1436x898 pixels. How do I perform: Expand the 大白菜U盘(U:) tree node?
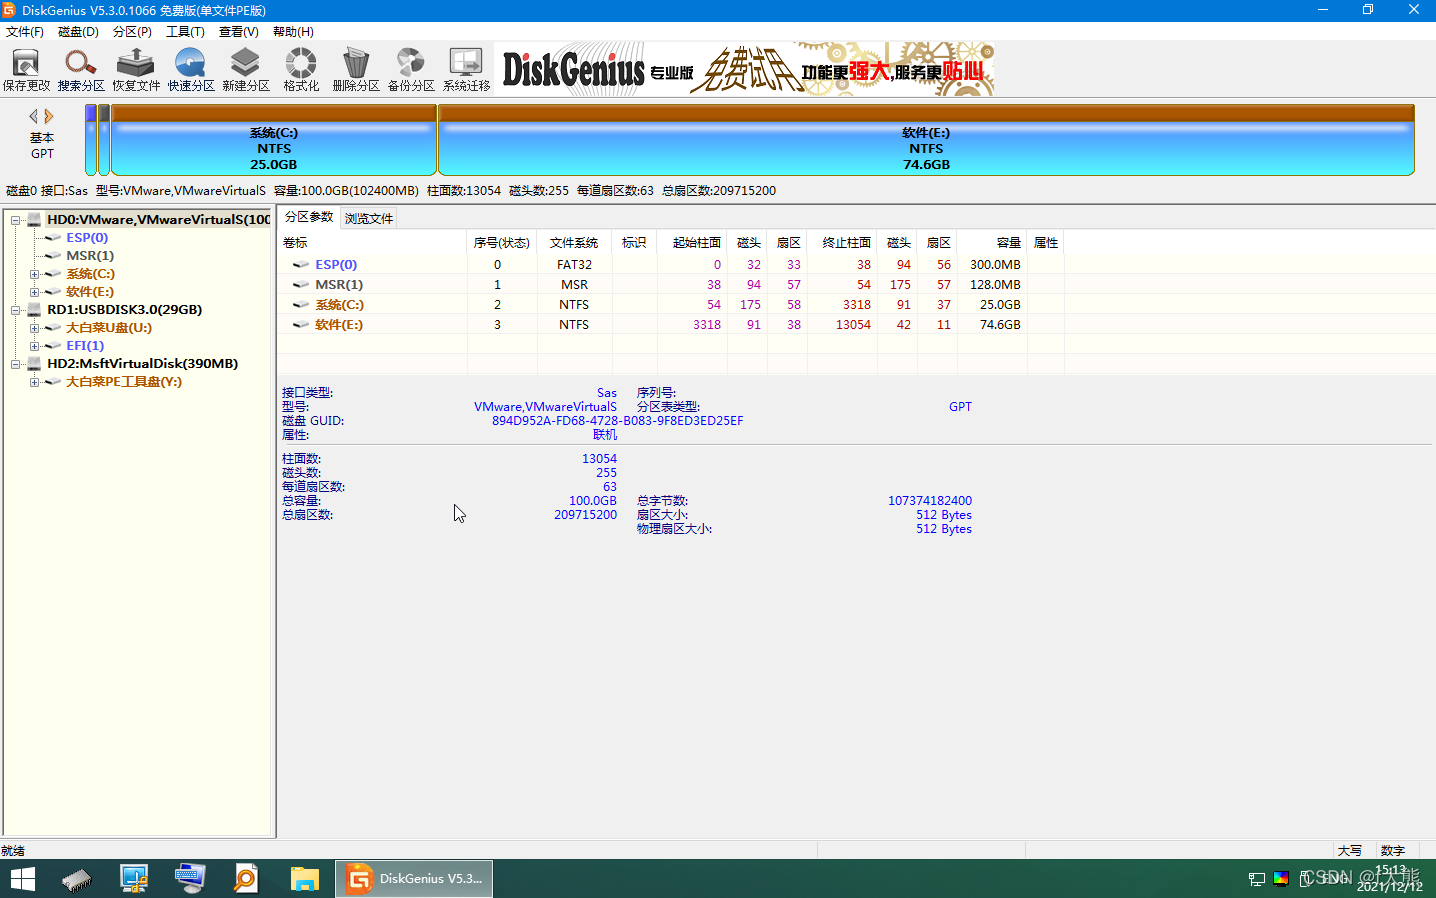point(34,328)
